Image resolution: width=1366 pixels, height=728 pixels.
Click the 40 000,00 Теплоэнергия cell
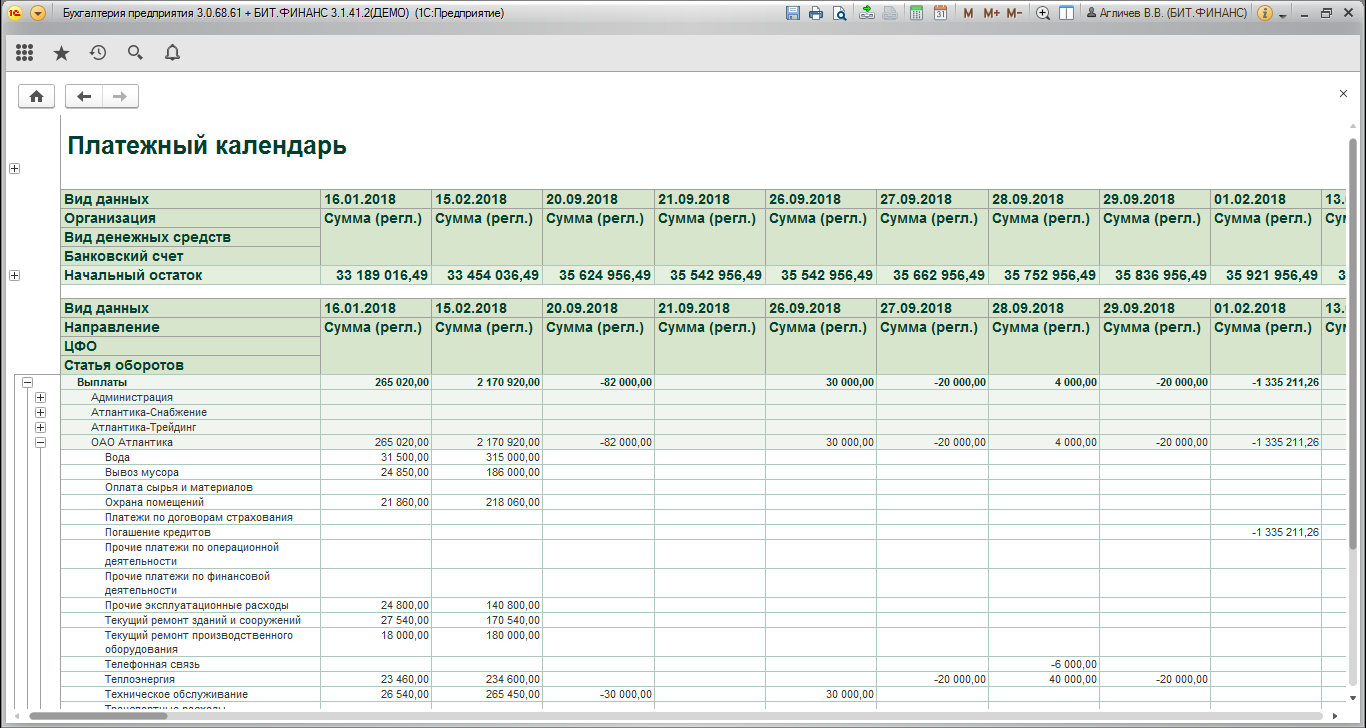(1044, 679)
